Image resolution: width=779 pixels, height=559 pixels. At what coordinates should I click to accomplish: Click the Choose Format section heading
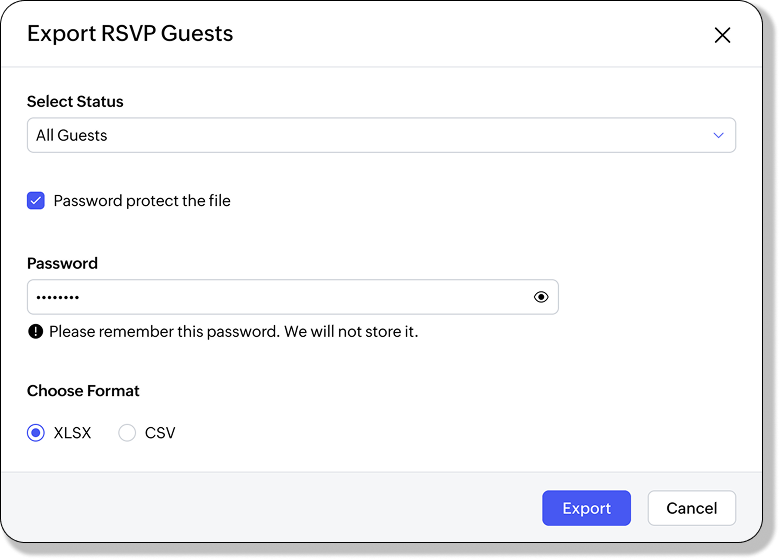point(83,391)
